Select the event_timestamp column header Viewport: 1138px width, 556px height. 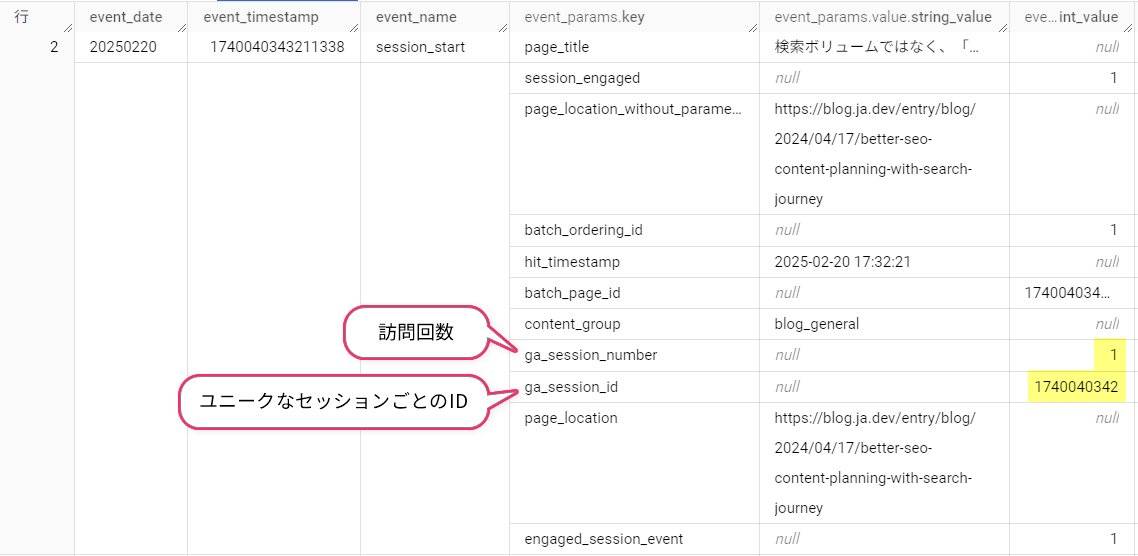pyautogui.click(x=274, y=17)
